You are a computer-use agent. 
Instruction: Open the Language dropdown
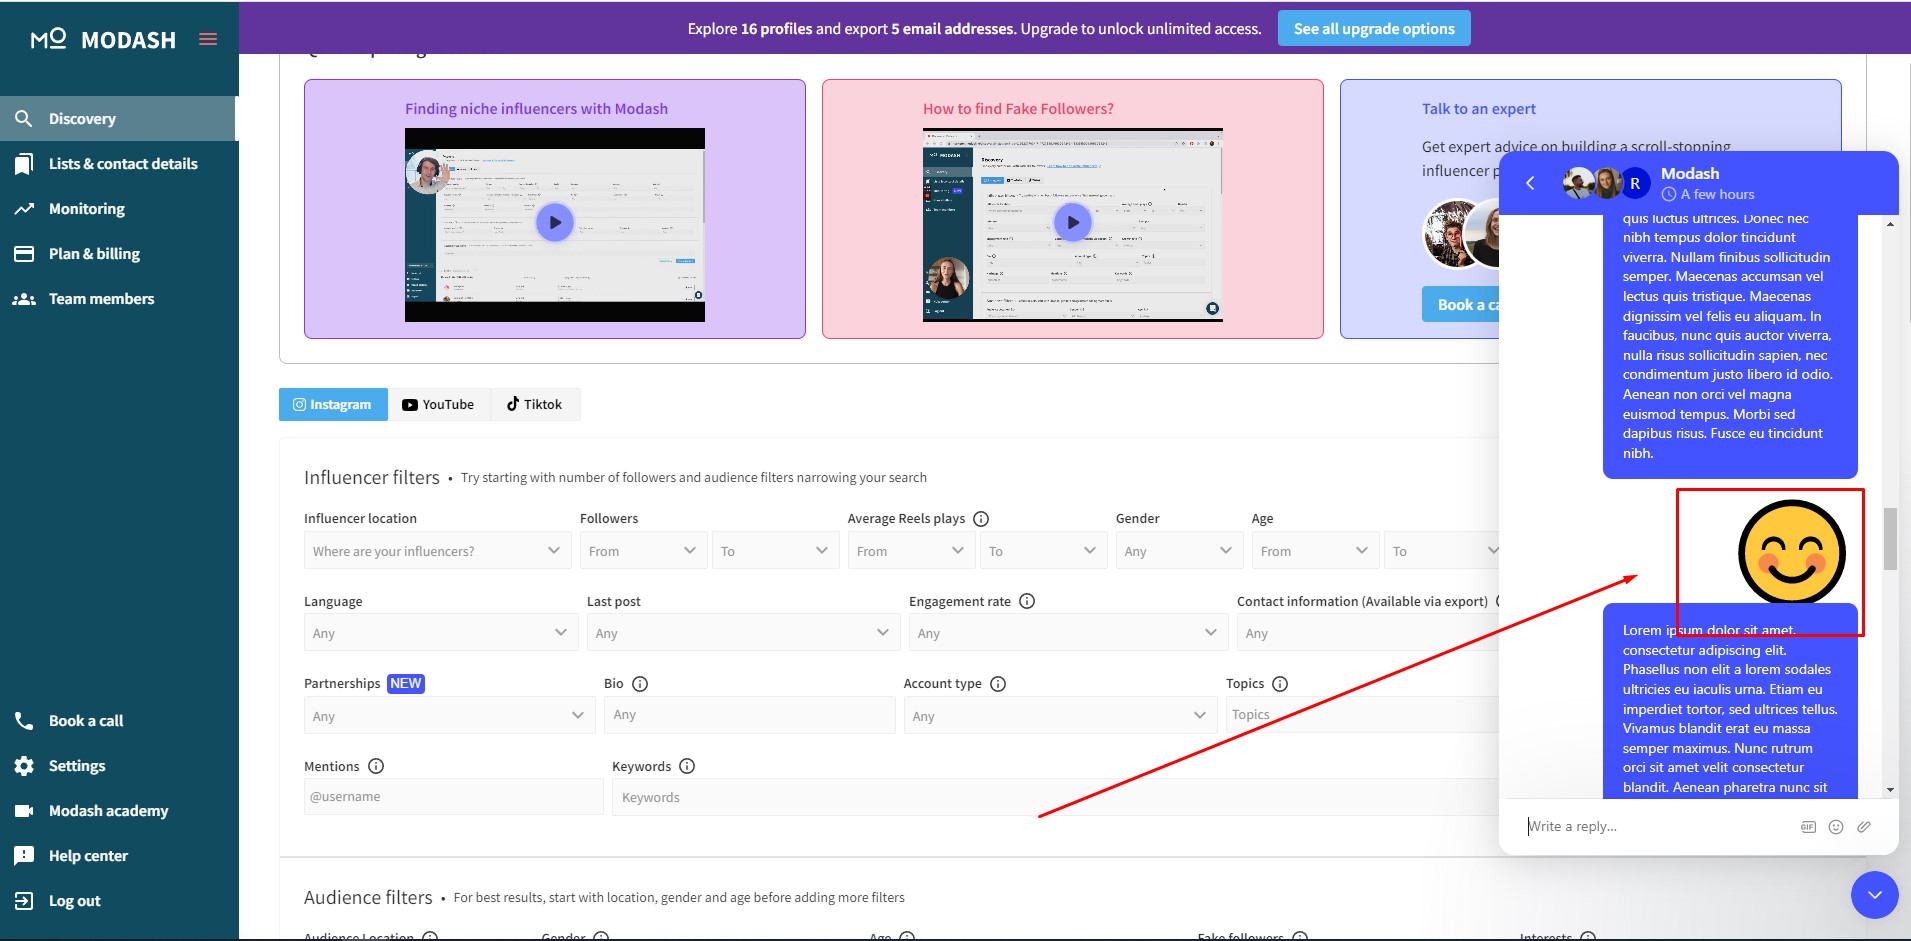[441, 633]
